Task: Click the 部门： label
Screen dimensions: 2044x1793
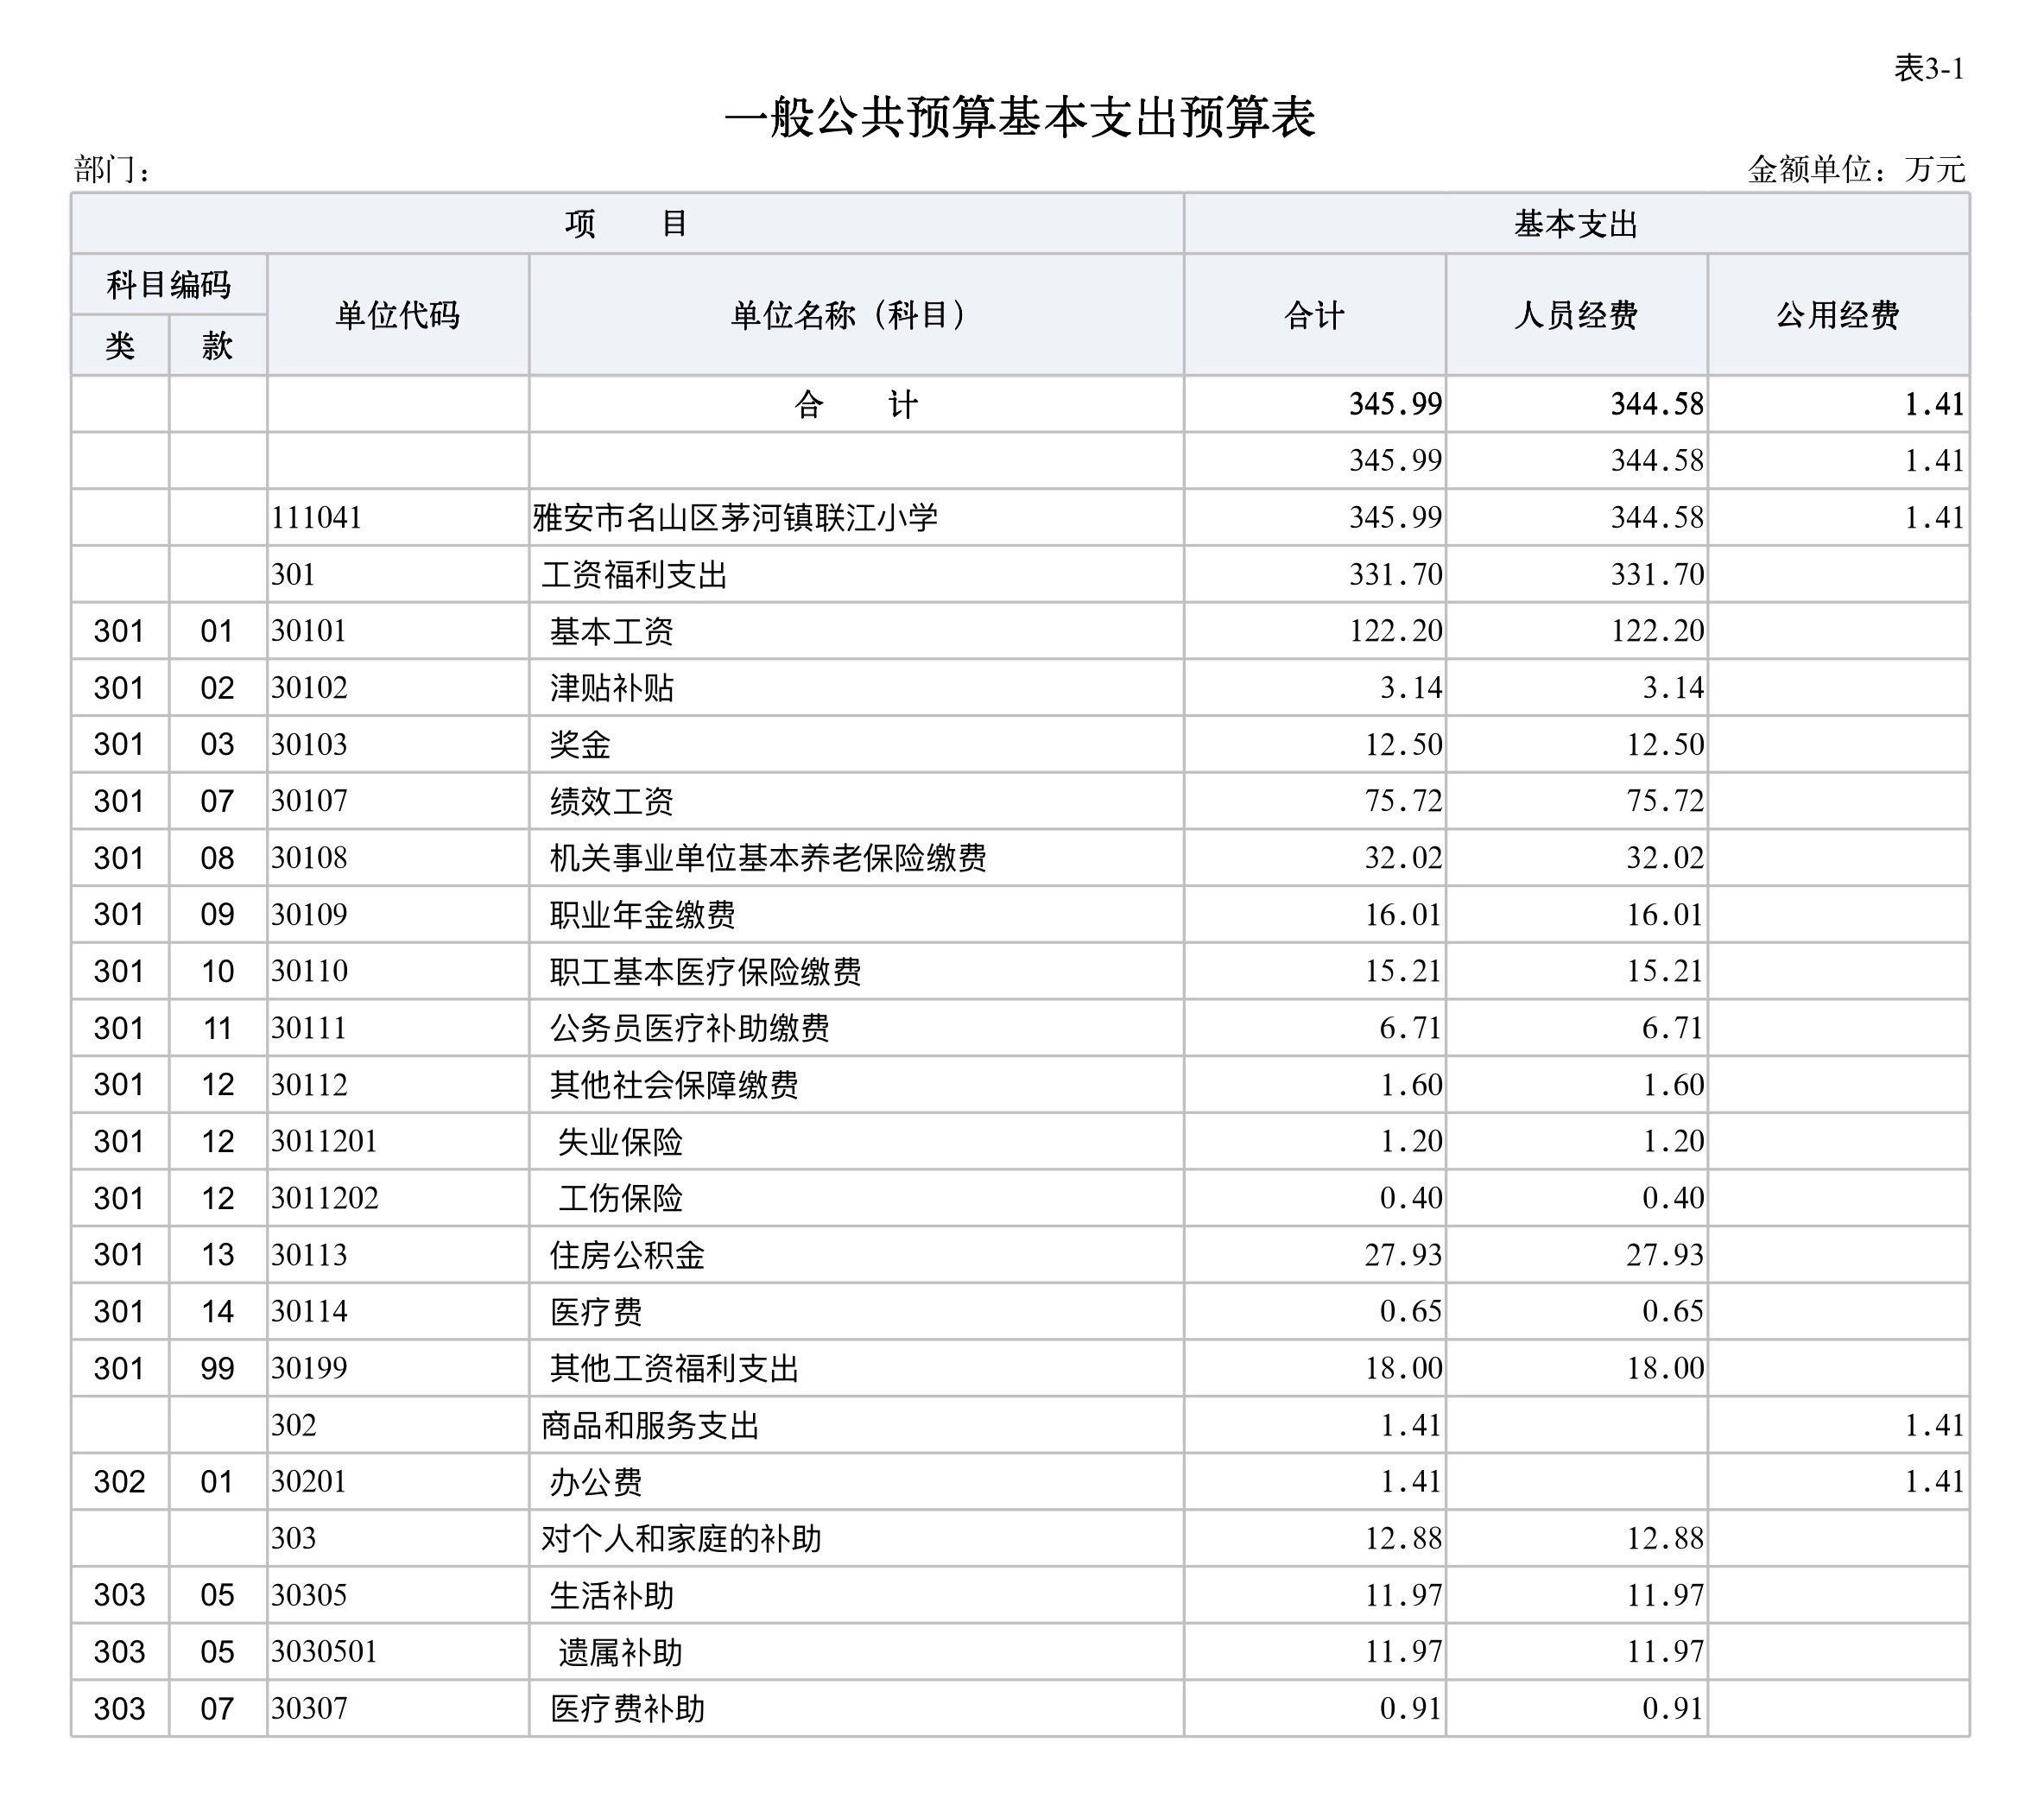Action: [112, 169]
